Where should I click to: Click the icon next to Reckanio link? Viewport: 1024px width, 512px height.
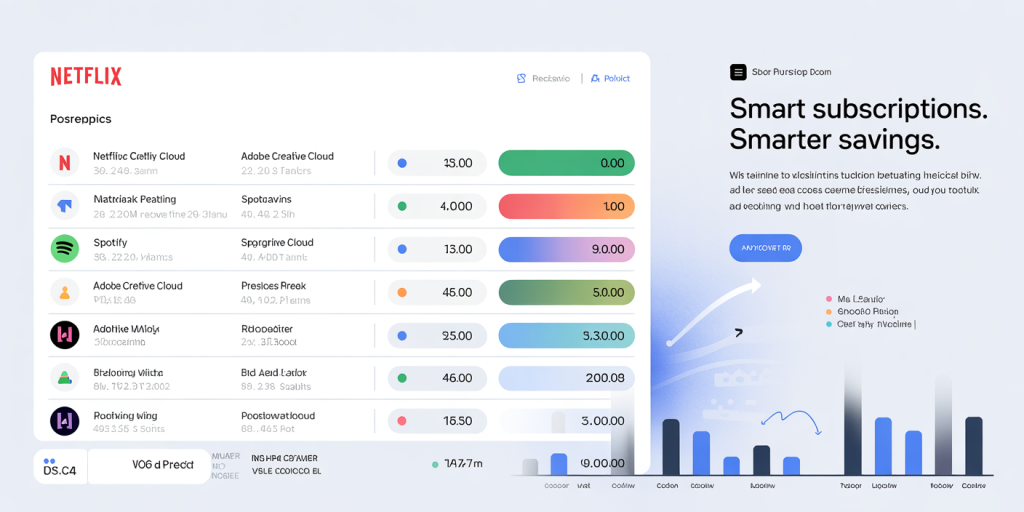pos(521,78)
